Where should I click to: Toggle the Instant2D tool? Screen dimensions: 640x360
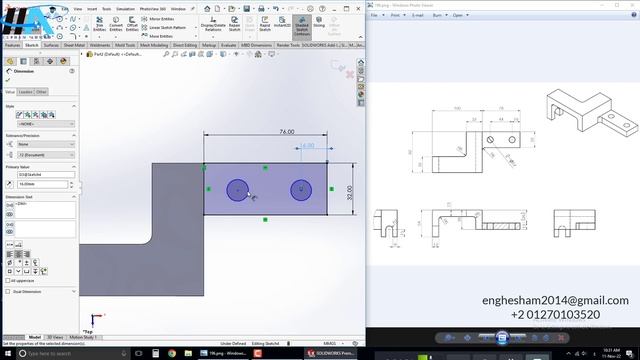pyautogui.click(x=282, y=22)
